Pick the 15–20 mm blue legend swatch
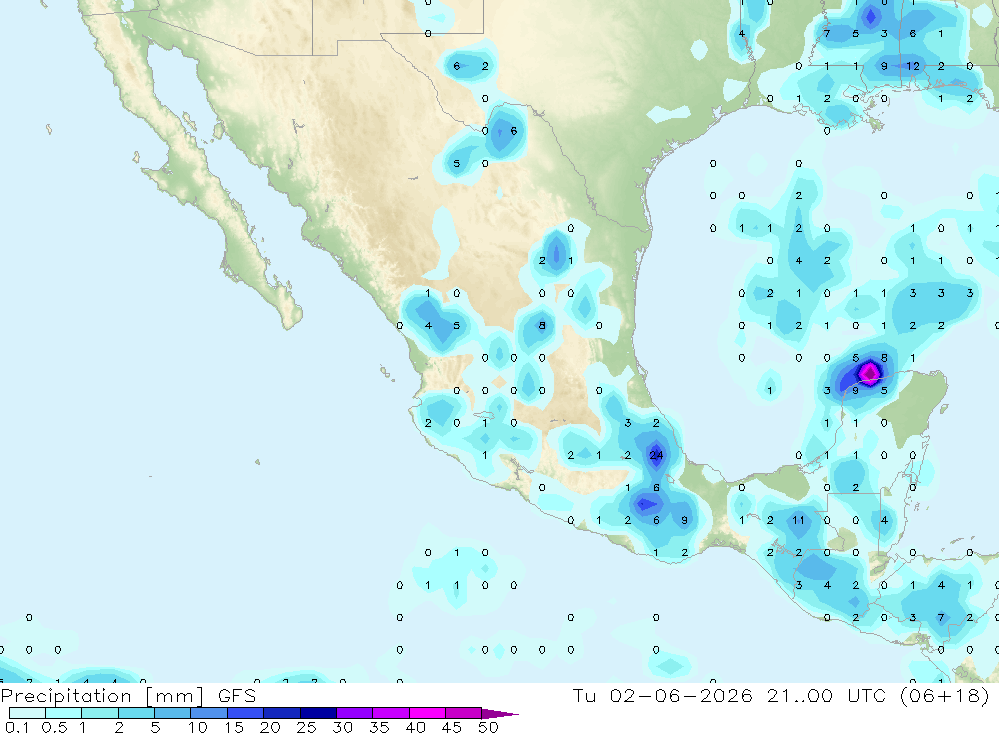Viewport: 1000px width, 733px height. pyautogui.click(x=245, y=713)
